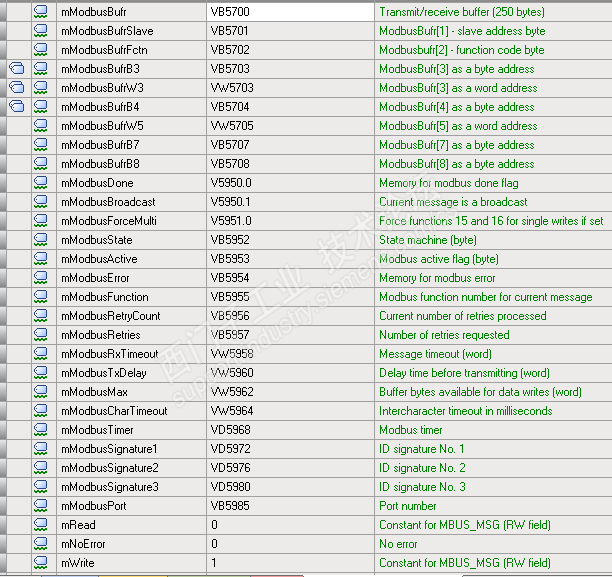Select the mNoError symbol name
The height and width of the screenshot is (577, 612).
[x=83, y=544]
